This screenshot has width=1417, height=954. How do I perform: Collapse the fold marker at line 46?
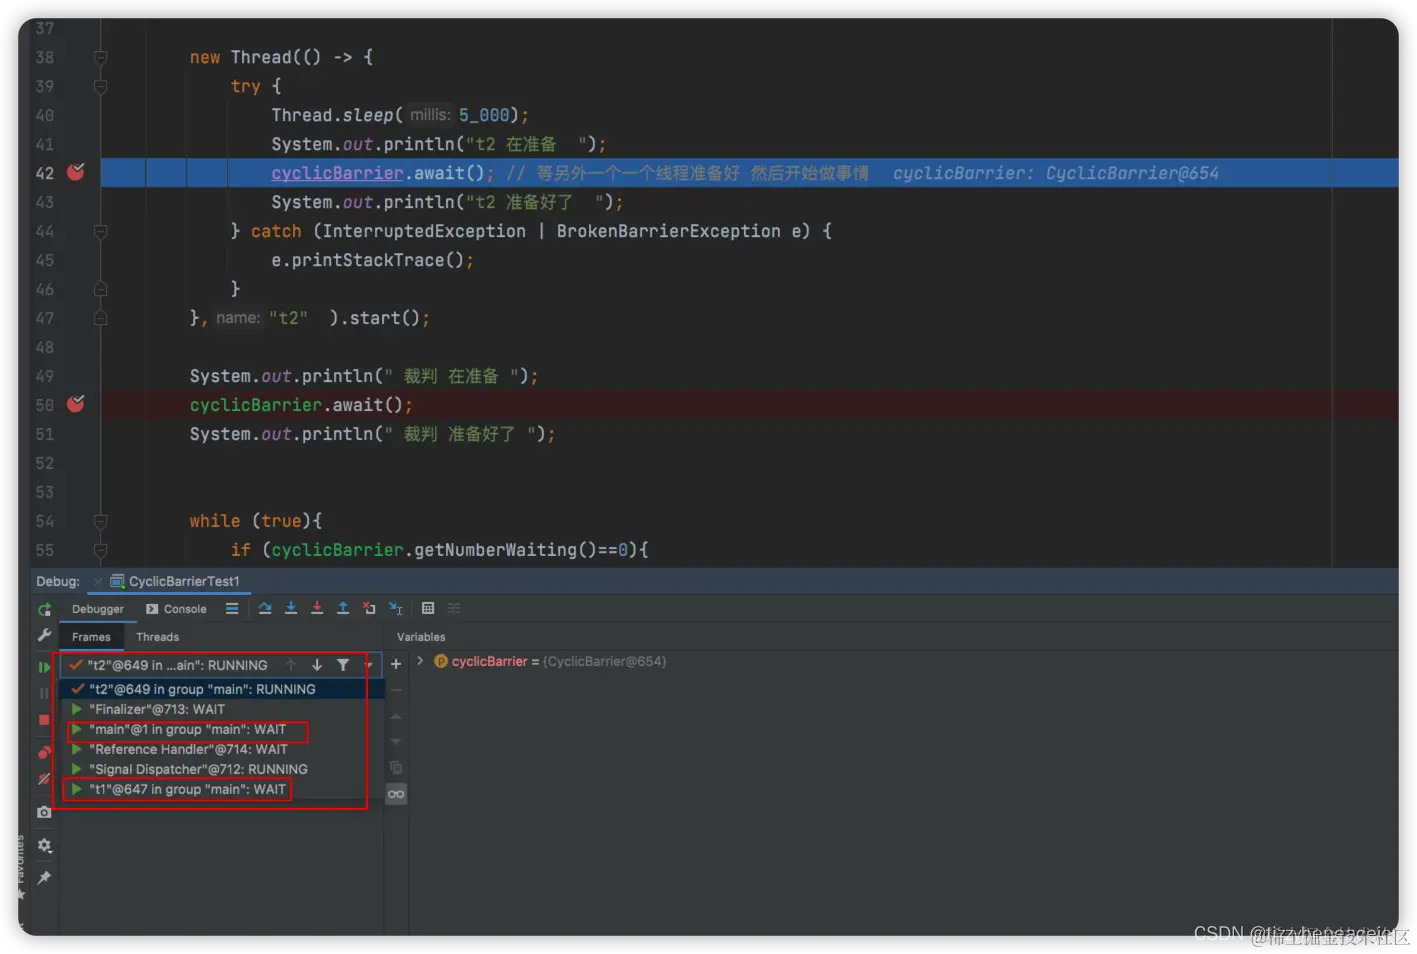(100, 289)
